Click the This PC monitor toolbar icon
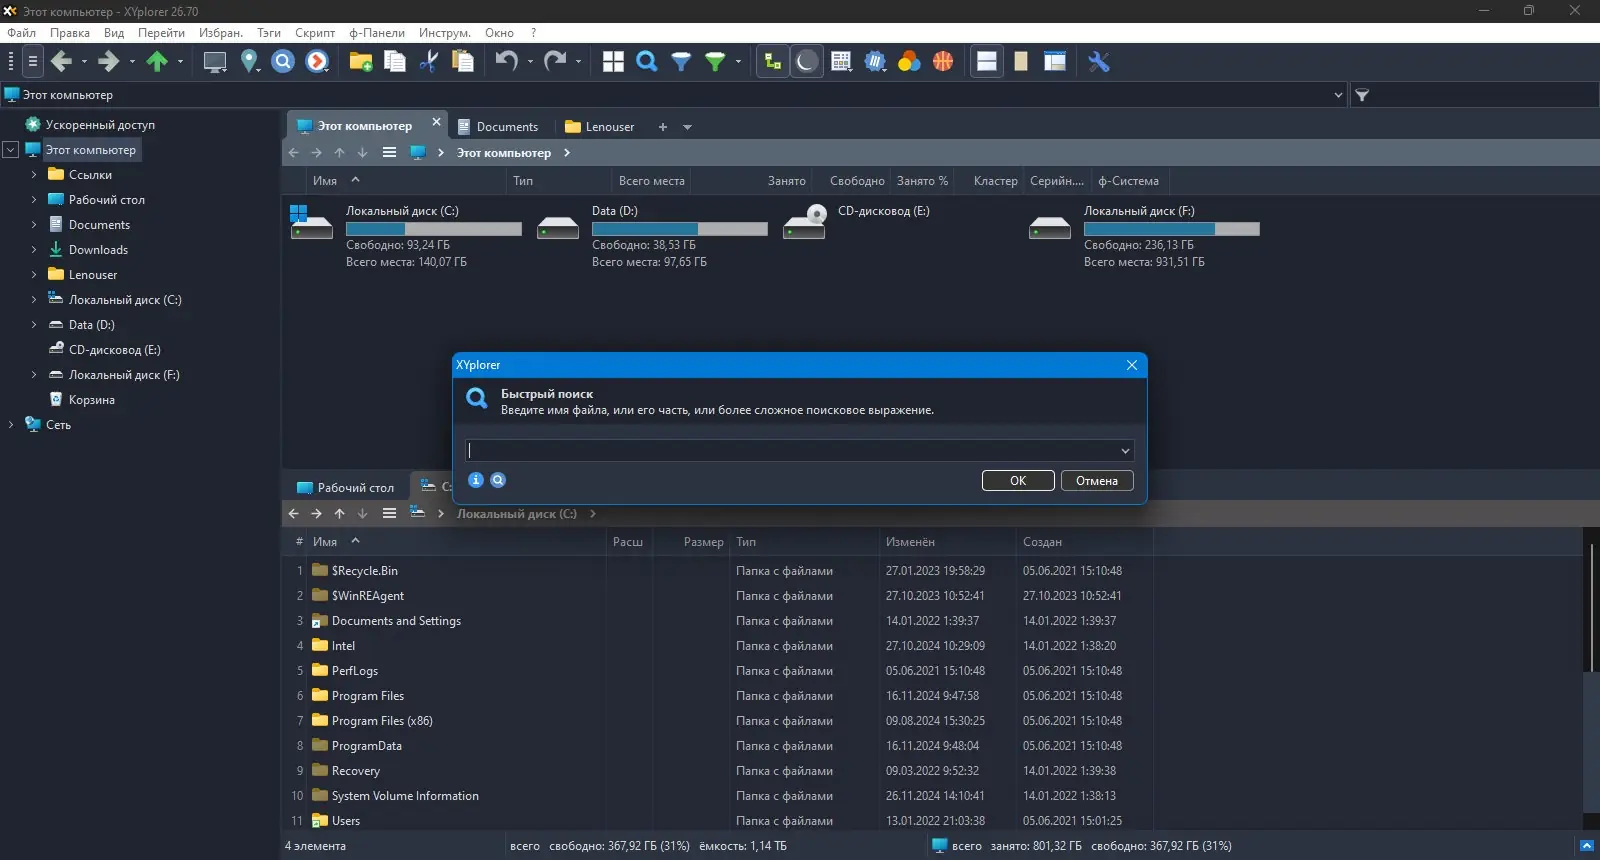This screenshot has height=860, width=1600. click(x=215, y=62)
